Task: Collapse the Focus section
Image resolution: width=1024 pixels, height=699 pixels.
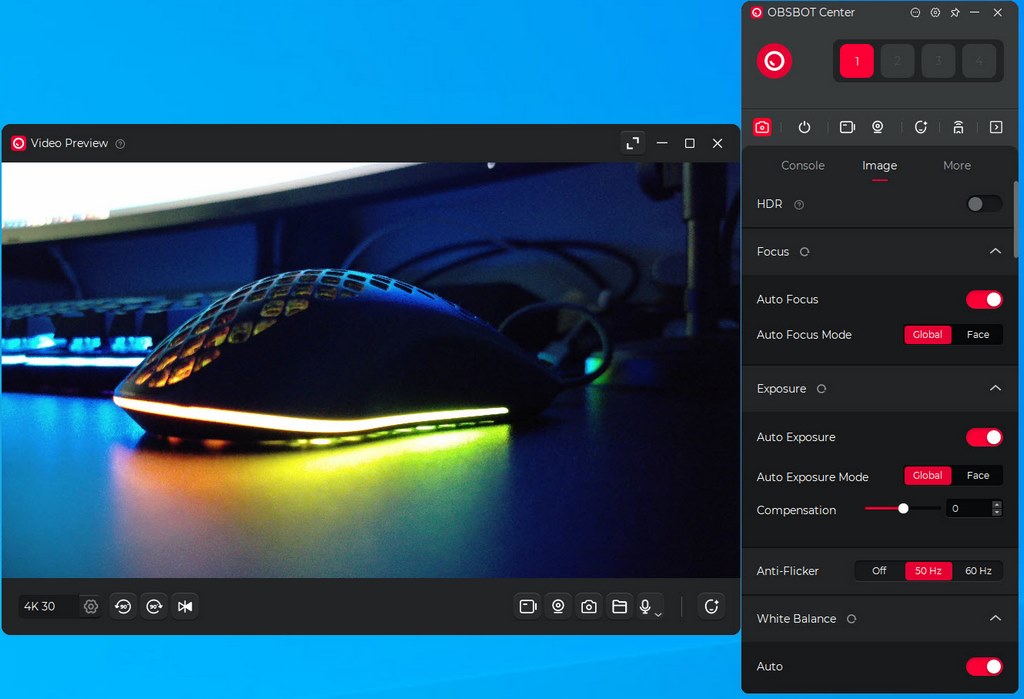Action: (995, 251)
